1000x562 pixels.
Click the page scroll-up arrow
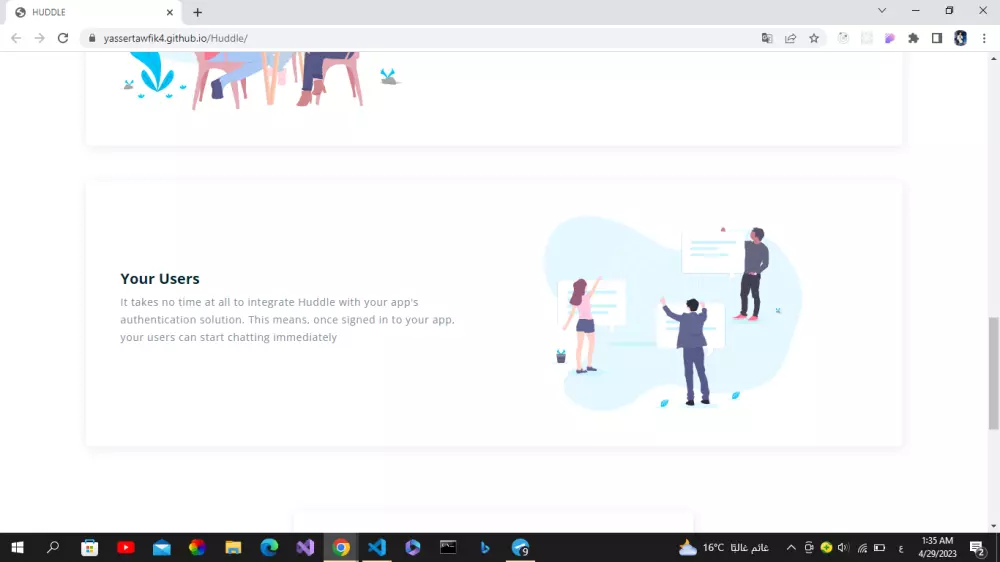coord(994,58)
